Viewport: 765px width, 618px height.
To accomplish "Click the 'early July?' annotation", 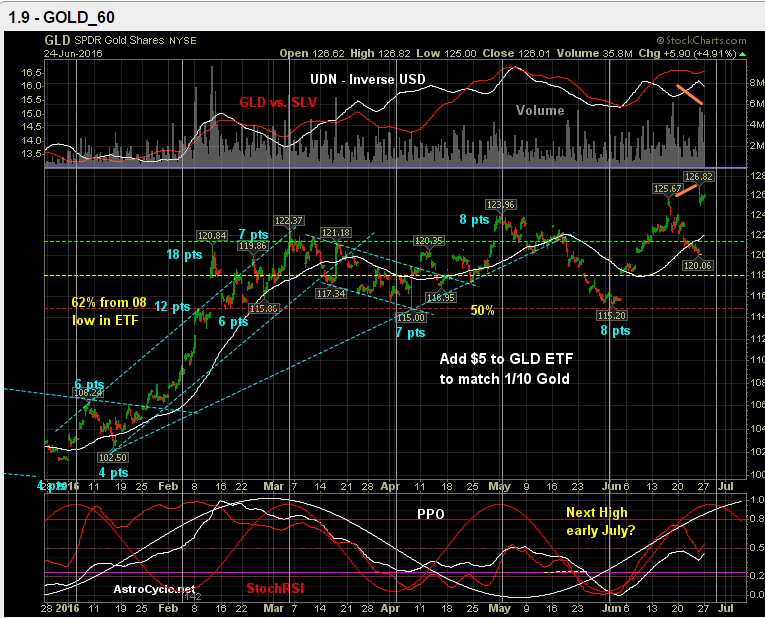I will 601,531.
